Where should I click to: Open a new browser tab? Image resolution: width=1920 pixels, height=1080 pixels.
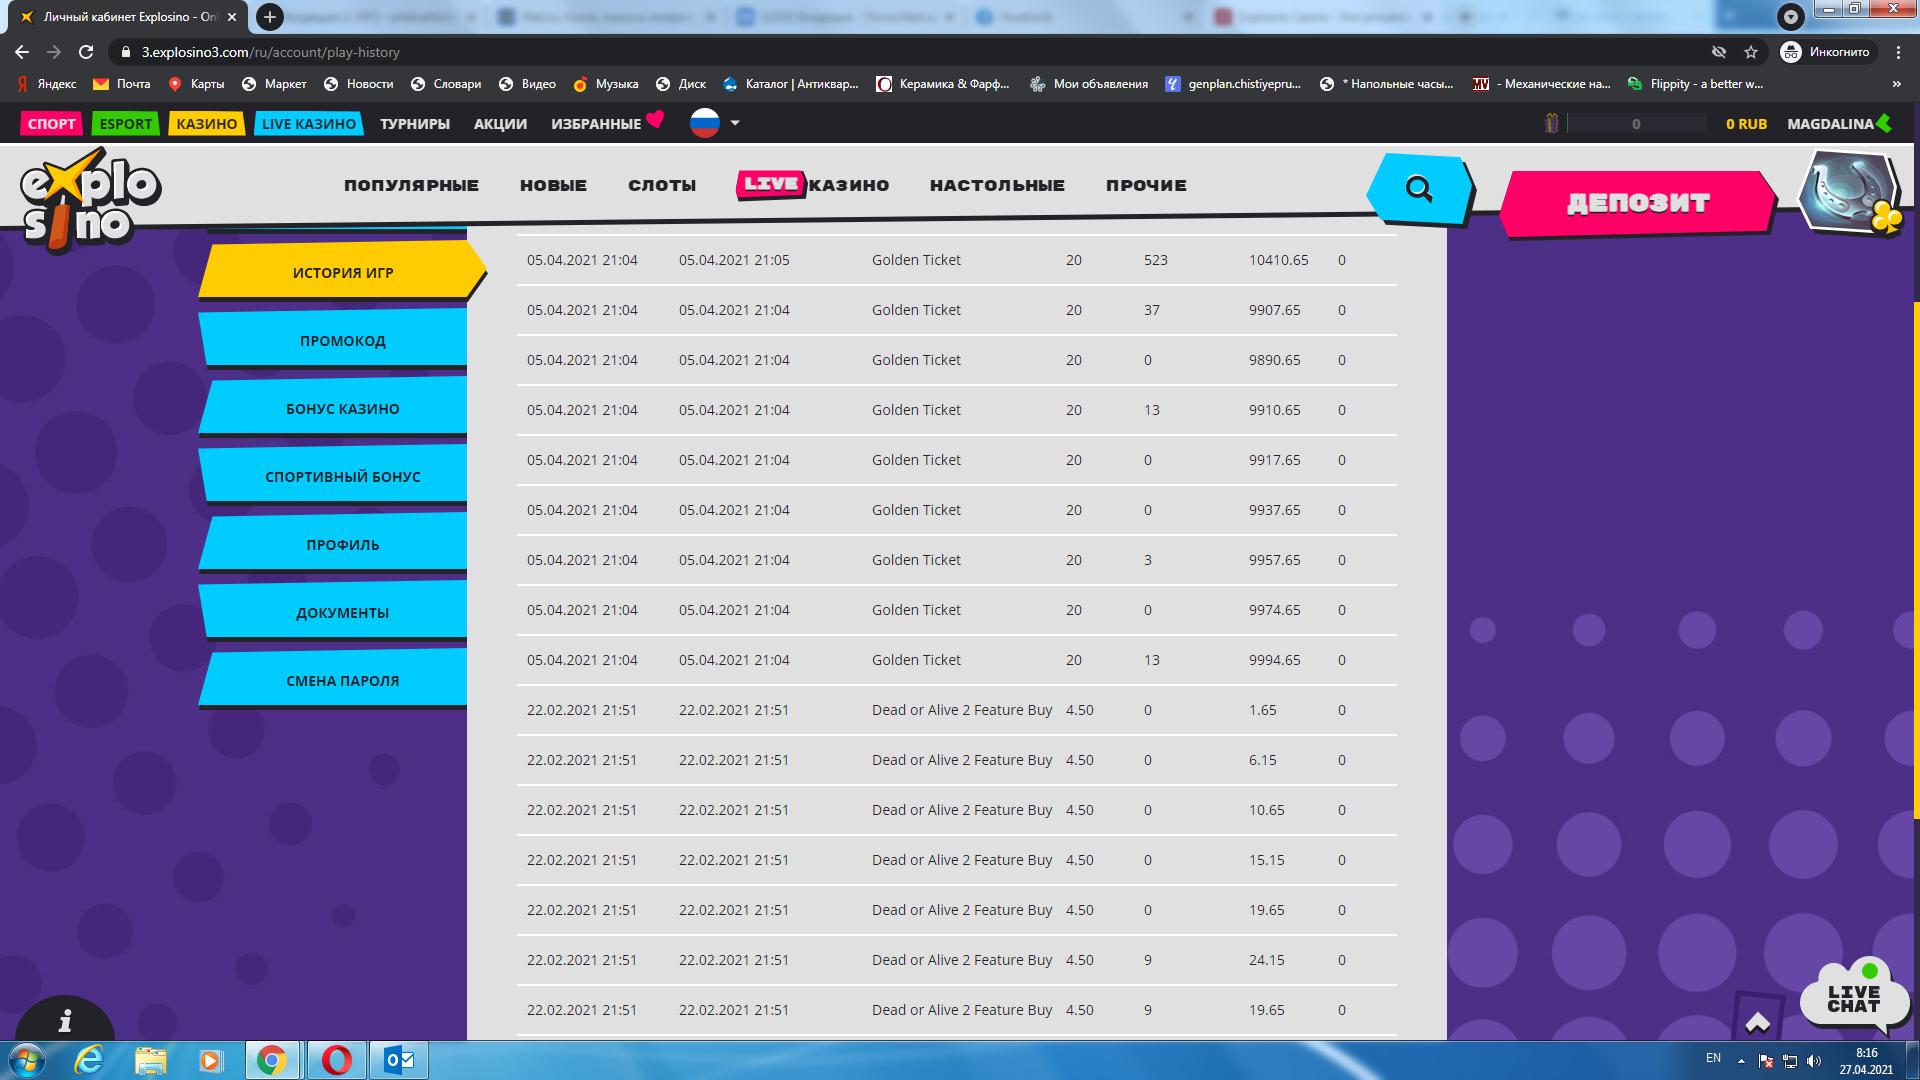click(x=270, y=17)
